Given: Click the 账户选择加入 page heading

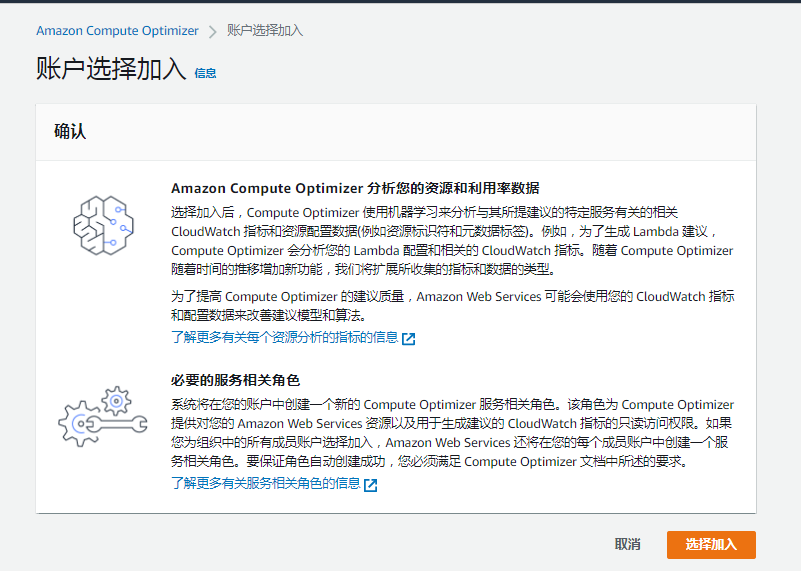Looking at the screenshot, I should pos(111,69).
